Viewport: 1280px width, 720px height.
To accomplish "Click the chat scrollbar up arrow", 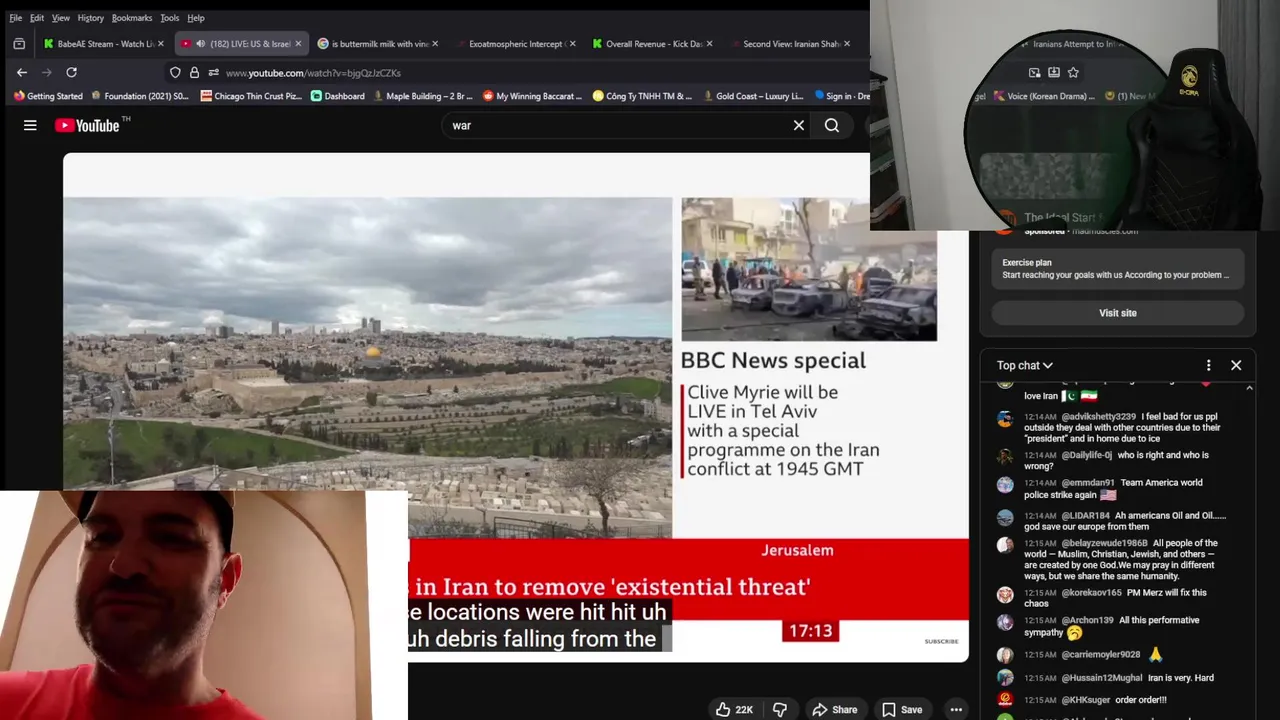I will click(x=1249, y=388).
